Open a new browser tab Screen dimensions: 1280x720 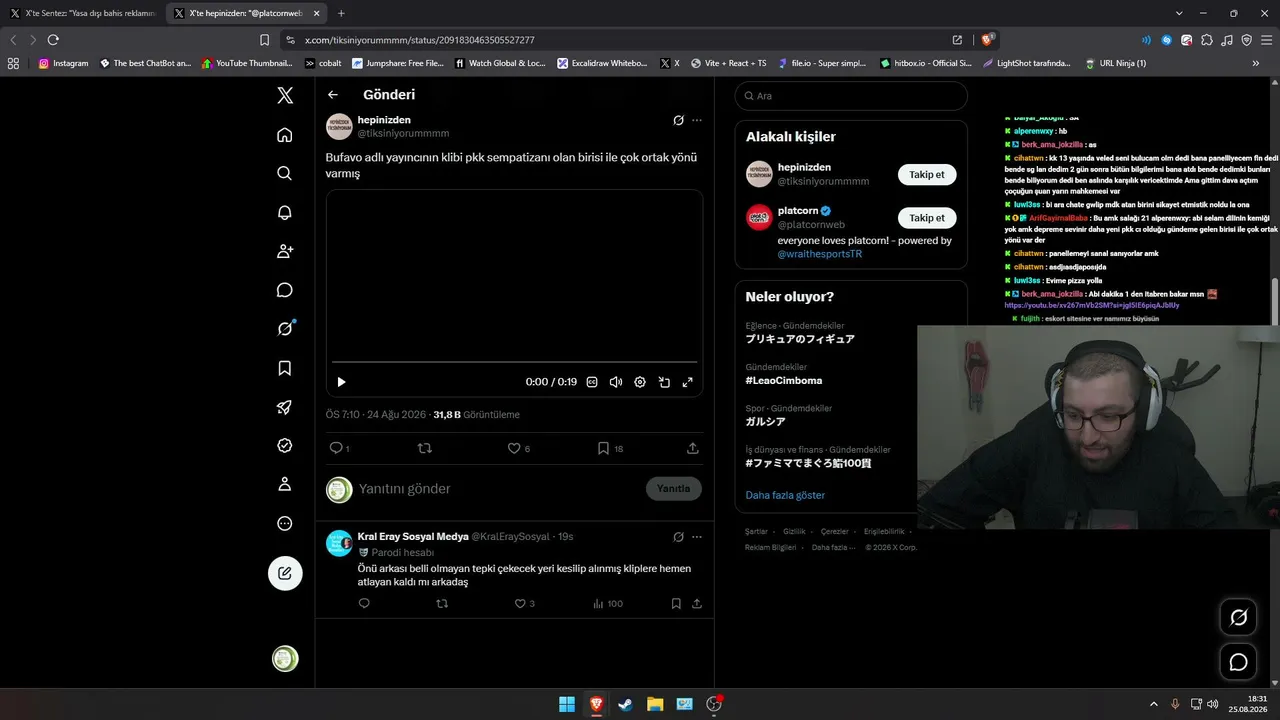point(341,13)
